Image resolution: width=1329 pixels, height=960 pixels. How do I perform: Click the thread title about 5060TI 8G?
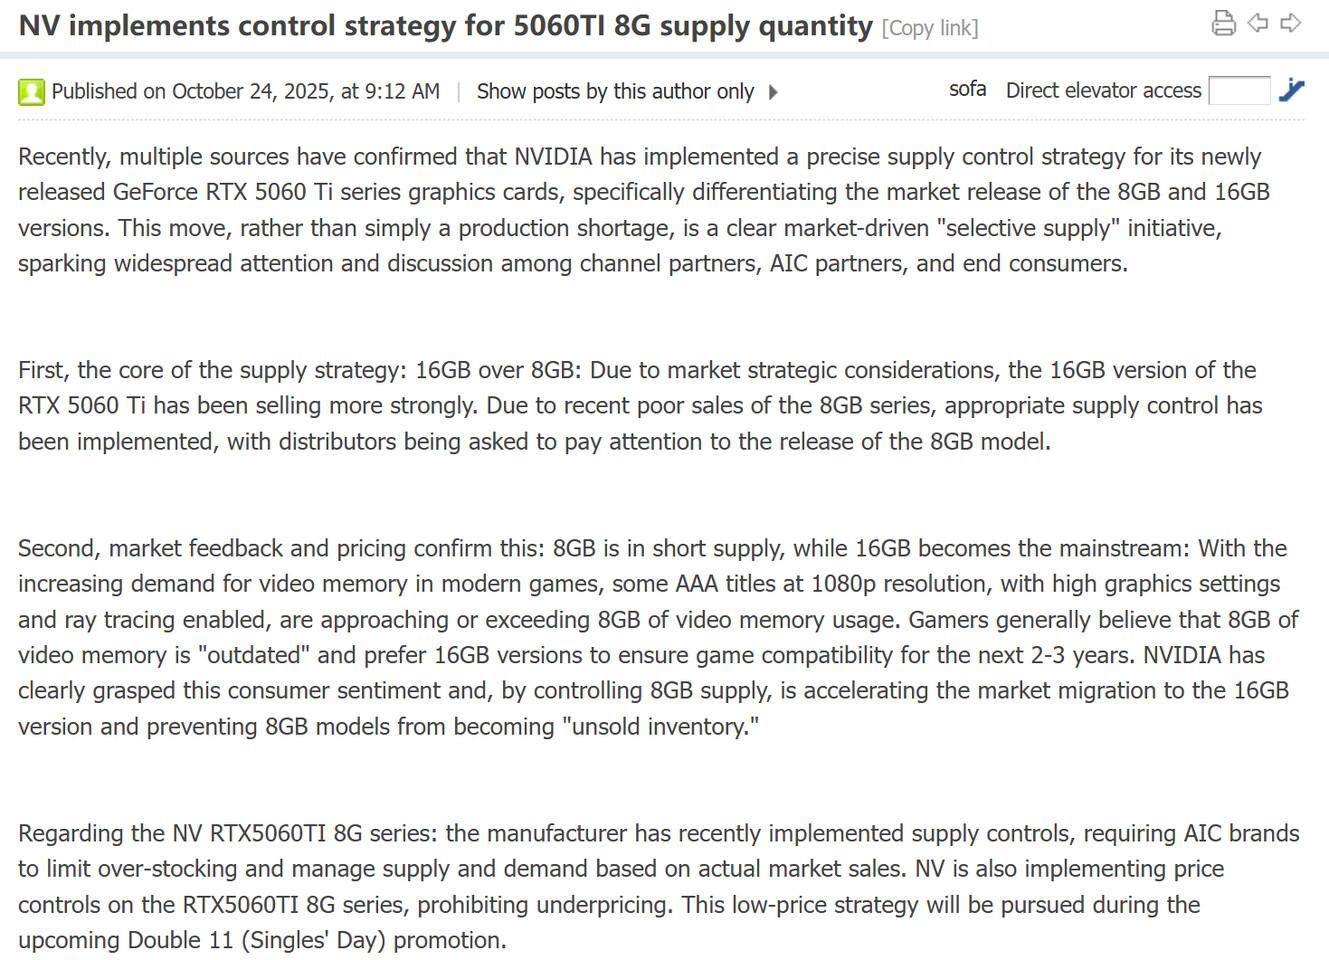445,25
